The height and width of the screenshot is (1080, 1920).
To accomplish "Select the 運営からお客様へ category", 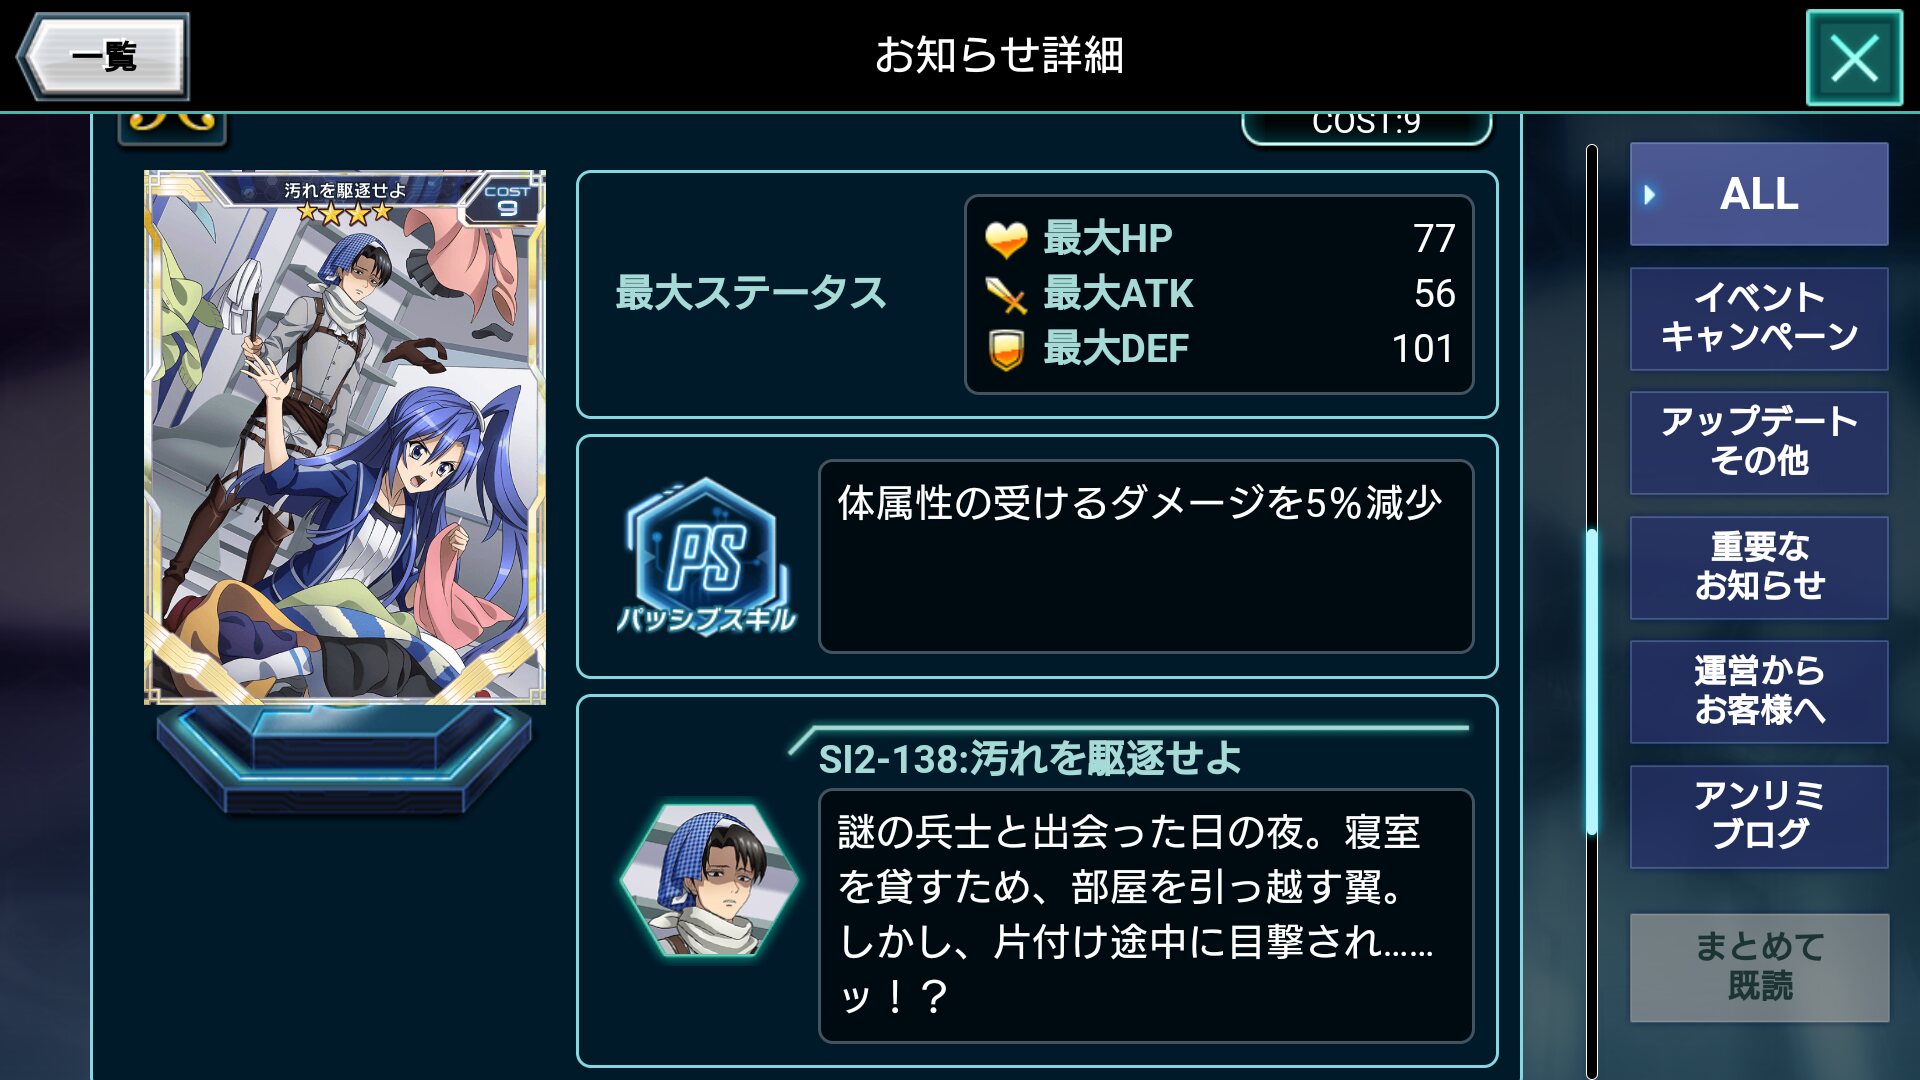I will pyautogui.click(x=1759, y=691).
